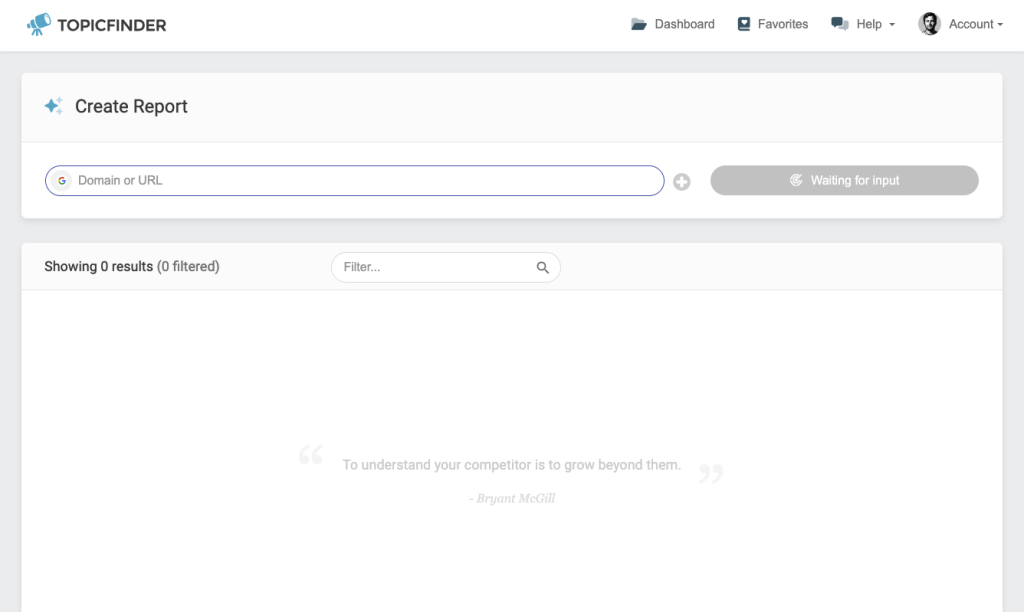This screenshot has height=612, width=1024.
Task: Click the account avatar picture
Action: click(x=929, y=24)
